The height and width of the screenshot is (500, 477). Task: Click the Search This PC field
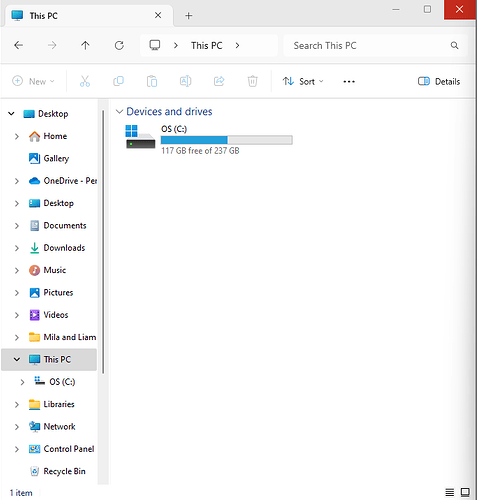tap(375, 45)
